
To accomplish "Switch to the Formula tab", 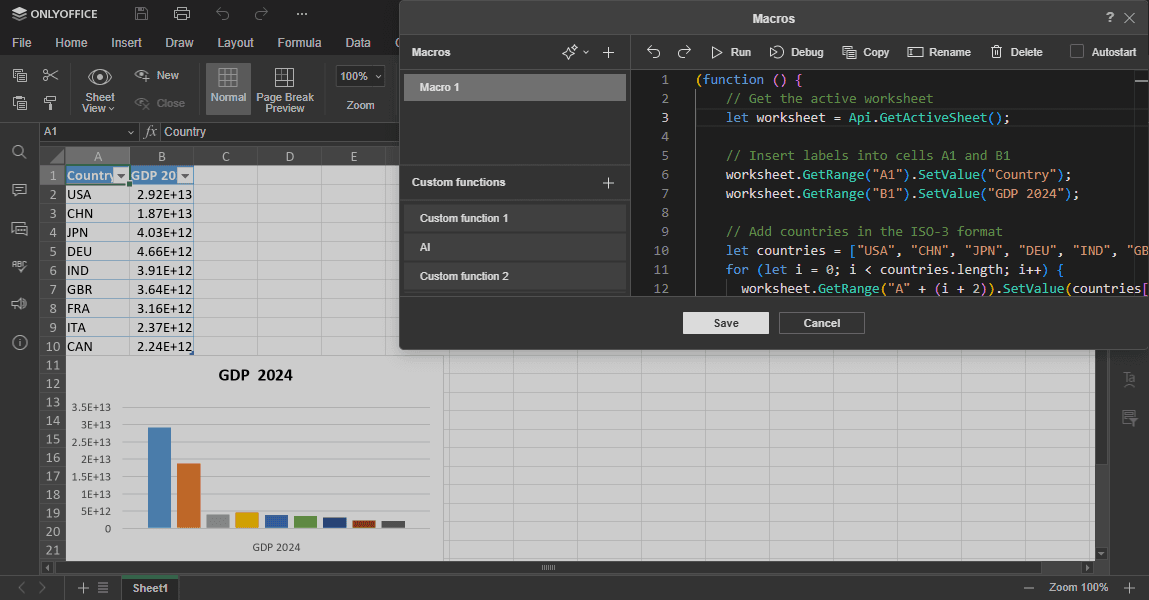I will point(299,42).
